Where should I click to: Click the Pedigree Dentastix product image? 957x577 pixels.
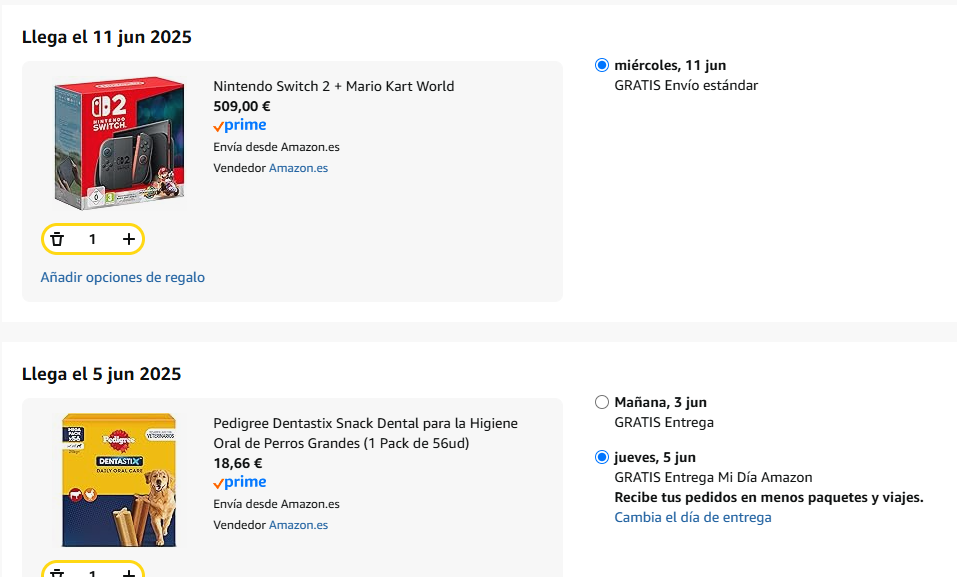[x=119, y=480]
